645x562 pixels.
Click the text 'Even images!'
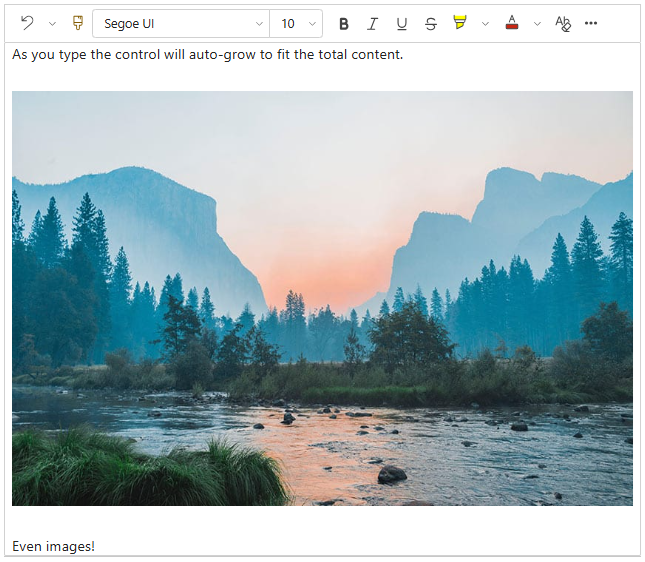tap(53, 546)
